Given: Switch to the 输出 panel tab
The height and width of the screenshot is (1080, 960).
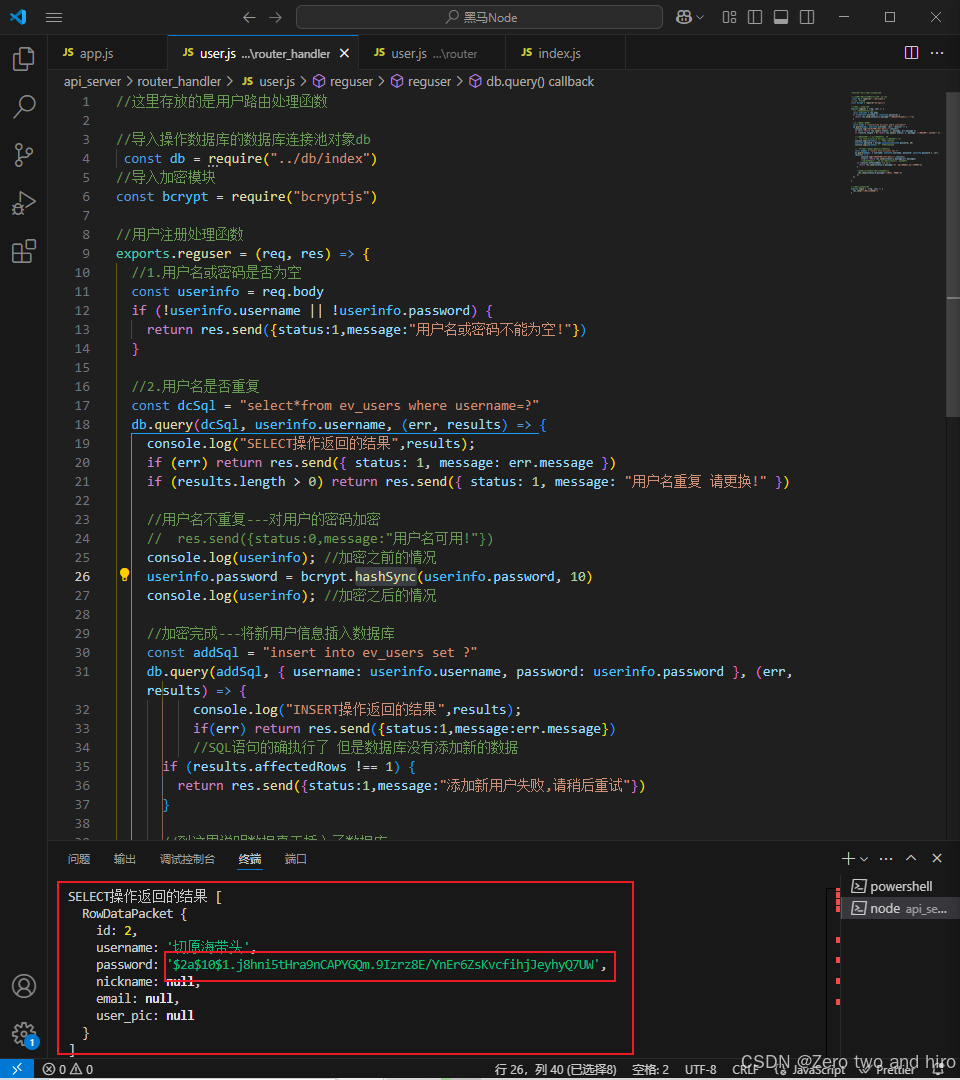Looking at the screenshot, I should 124,858.
